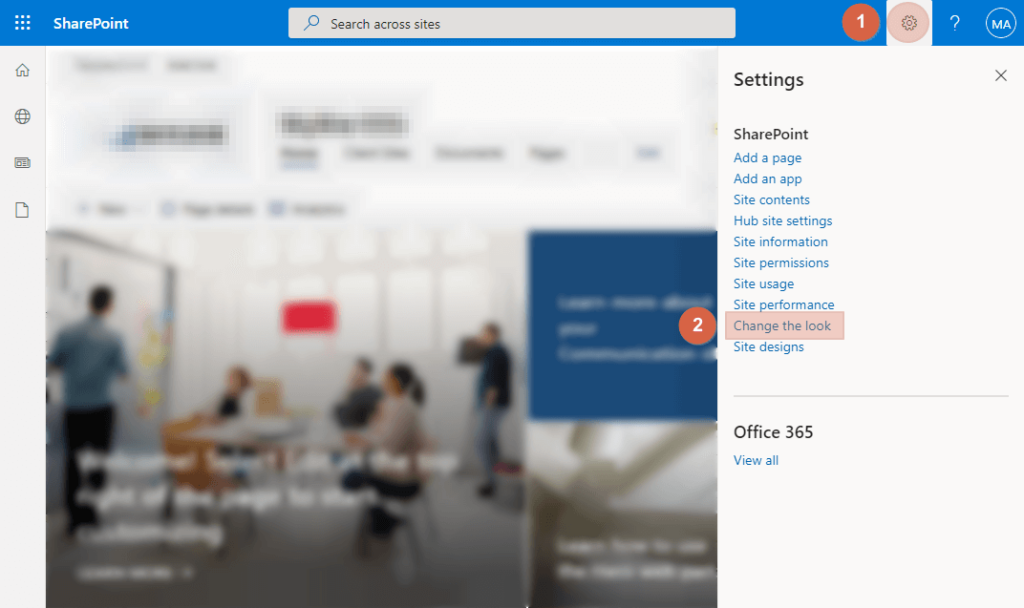
Task: Click the SharePoint header title
Action: coord(91,24)
